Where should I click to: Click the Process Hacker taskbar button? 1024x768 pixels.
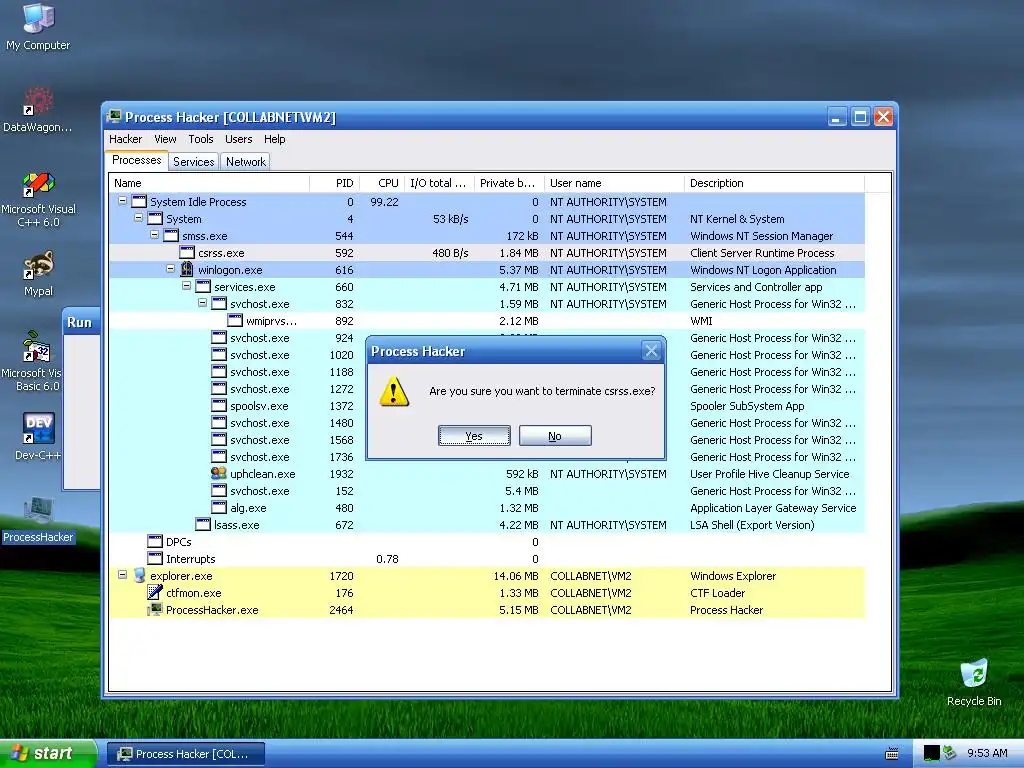coord(185,754)
